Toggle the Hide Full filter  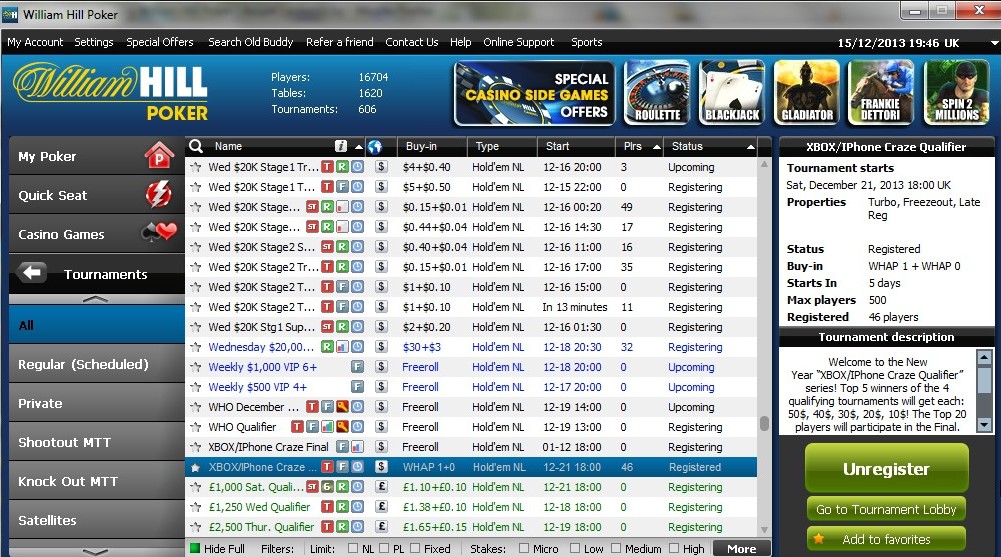tap(195, 548)
